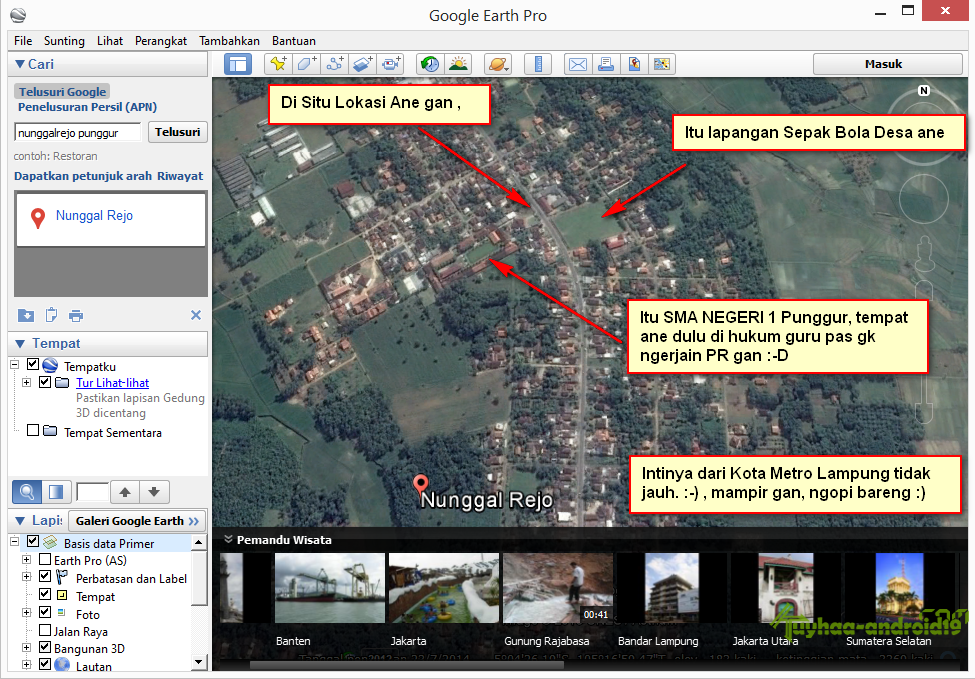This screenshot has width=975, height=679.
Task: Toggle Foto layer checkbox
Action: pos(45,612)
